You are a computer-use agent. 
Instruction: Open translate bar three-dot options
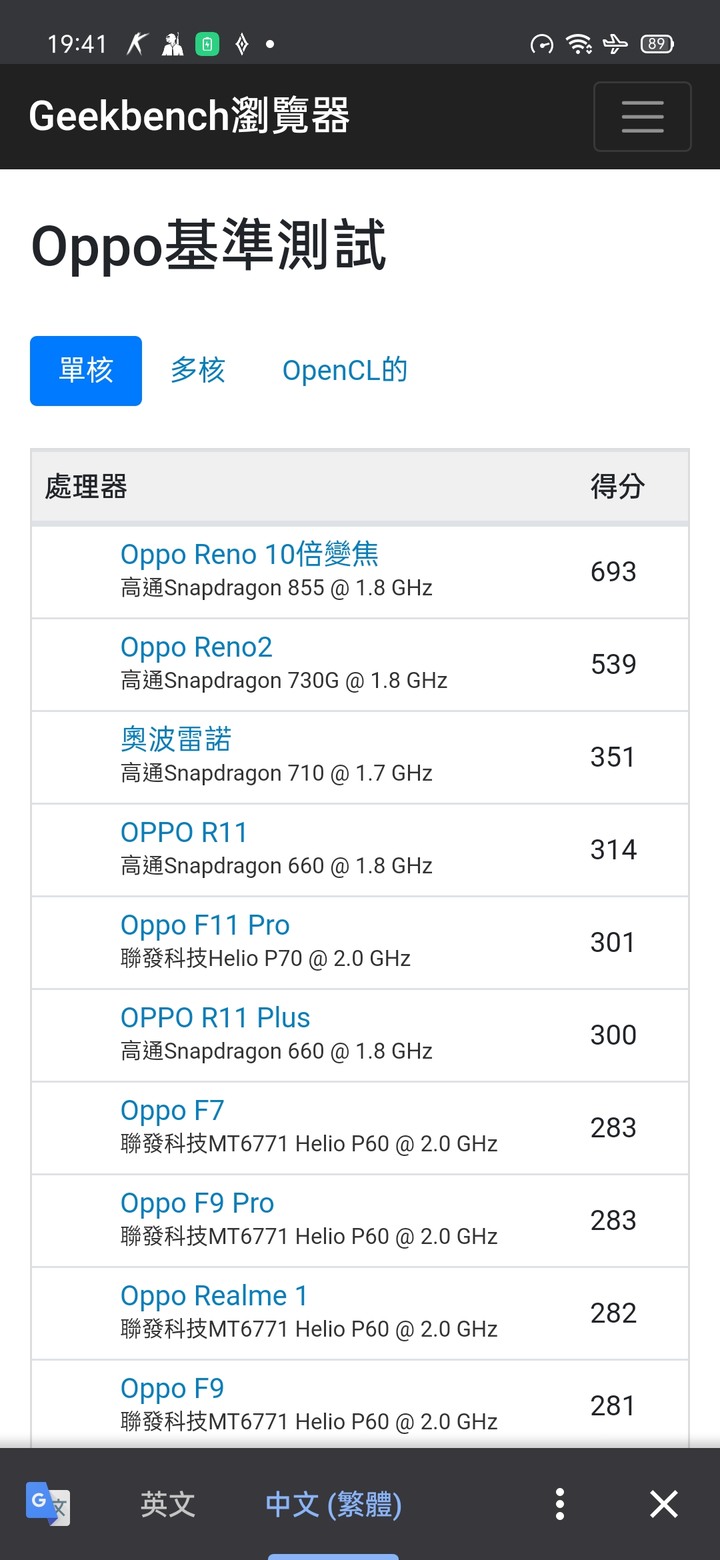[560, 1504]
